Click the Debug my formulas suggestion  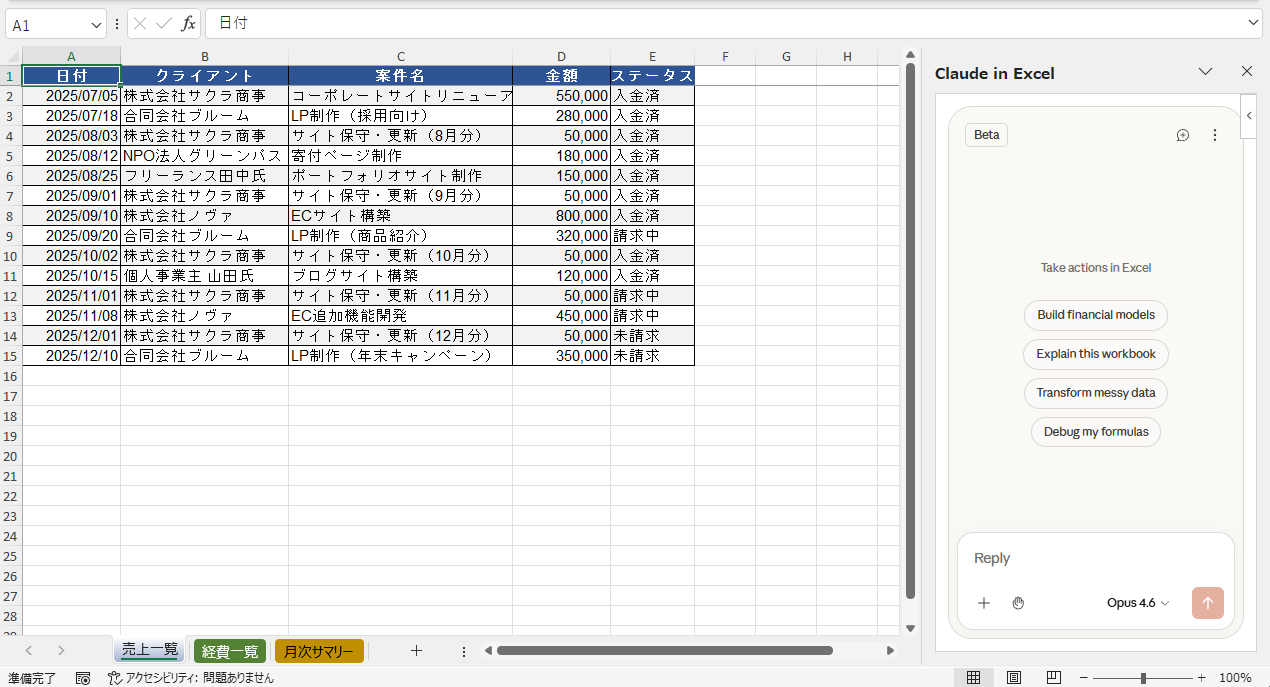point(1095,432)
